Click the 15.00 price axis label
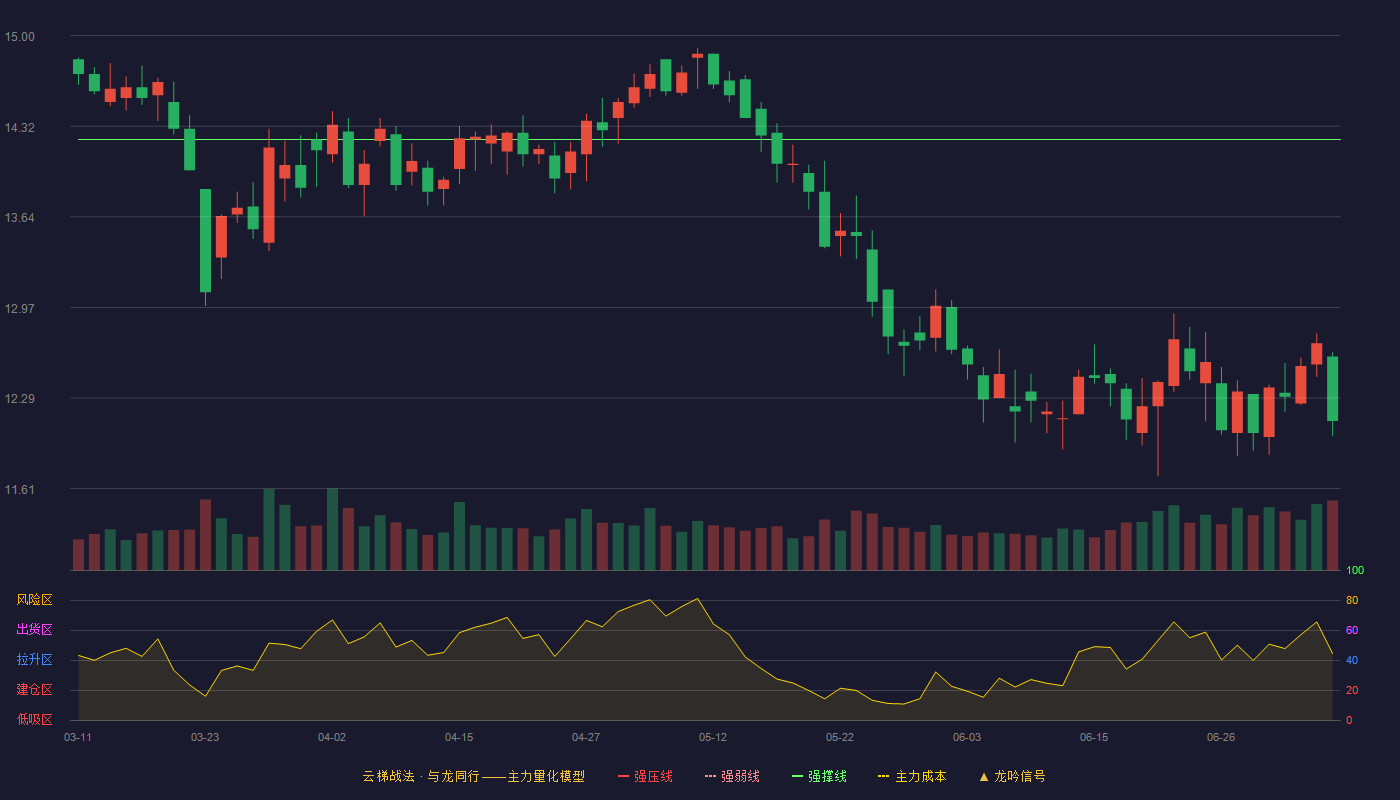 click(x=19, y=37)
